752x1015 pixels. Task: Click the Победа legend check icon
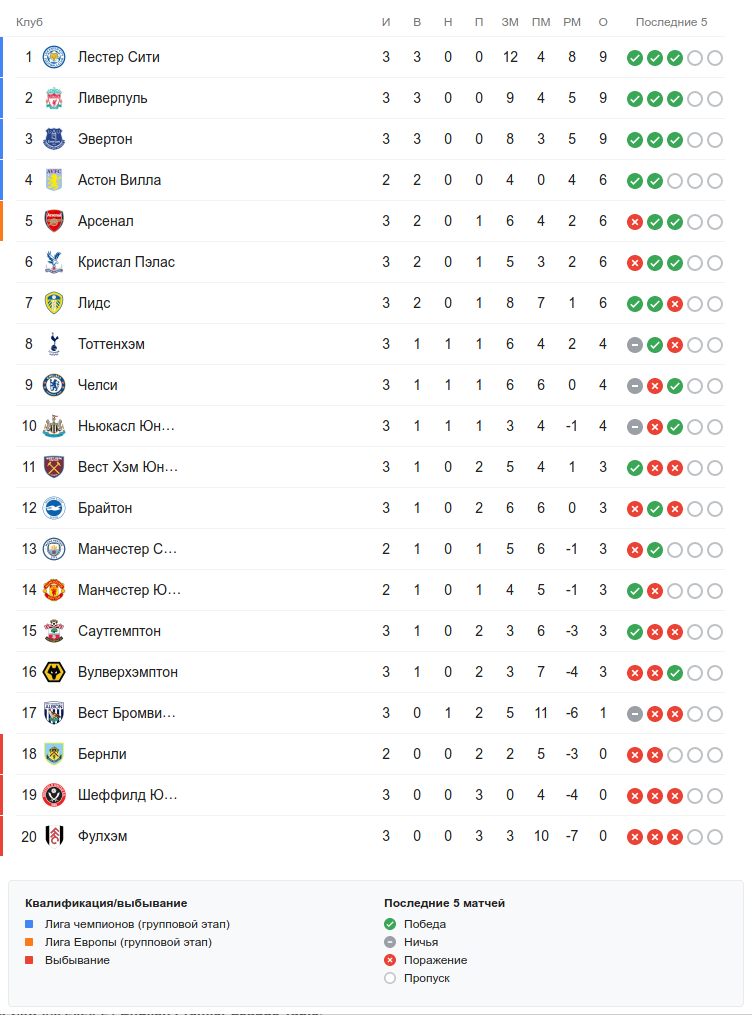(390, 924)
